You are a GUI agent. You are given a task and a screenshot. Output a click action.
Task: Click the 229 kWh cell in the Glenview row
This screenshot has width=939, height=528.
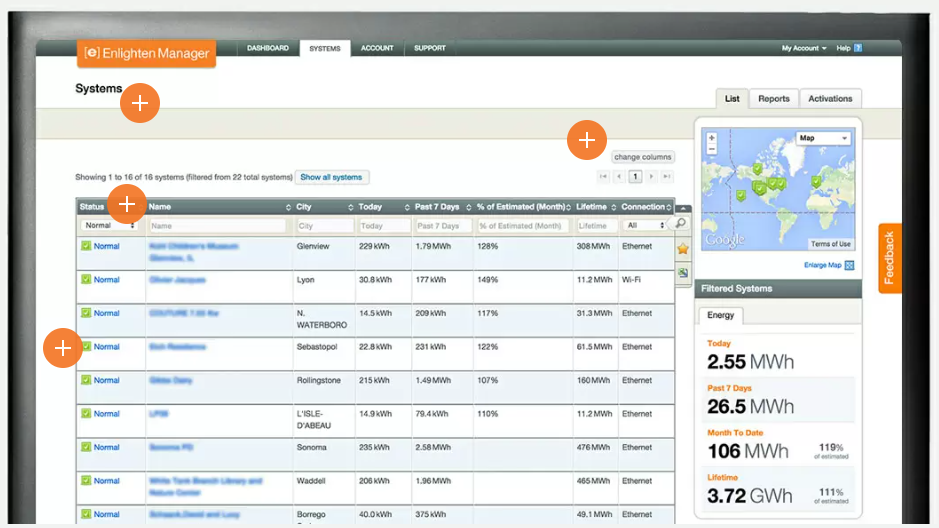pyautogui.click(x=374, y=246)
